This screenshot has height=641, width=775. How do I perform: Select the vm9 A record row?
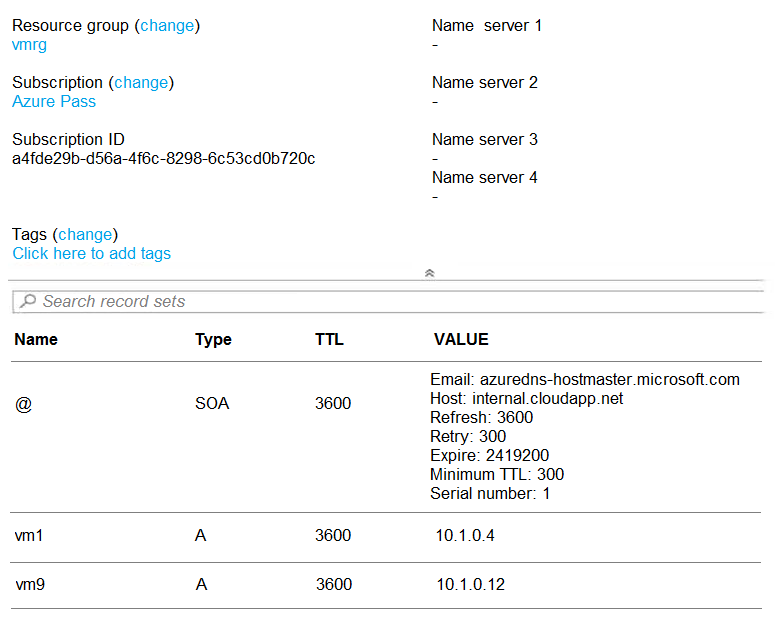386,585
